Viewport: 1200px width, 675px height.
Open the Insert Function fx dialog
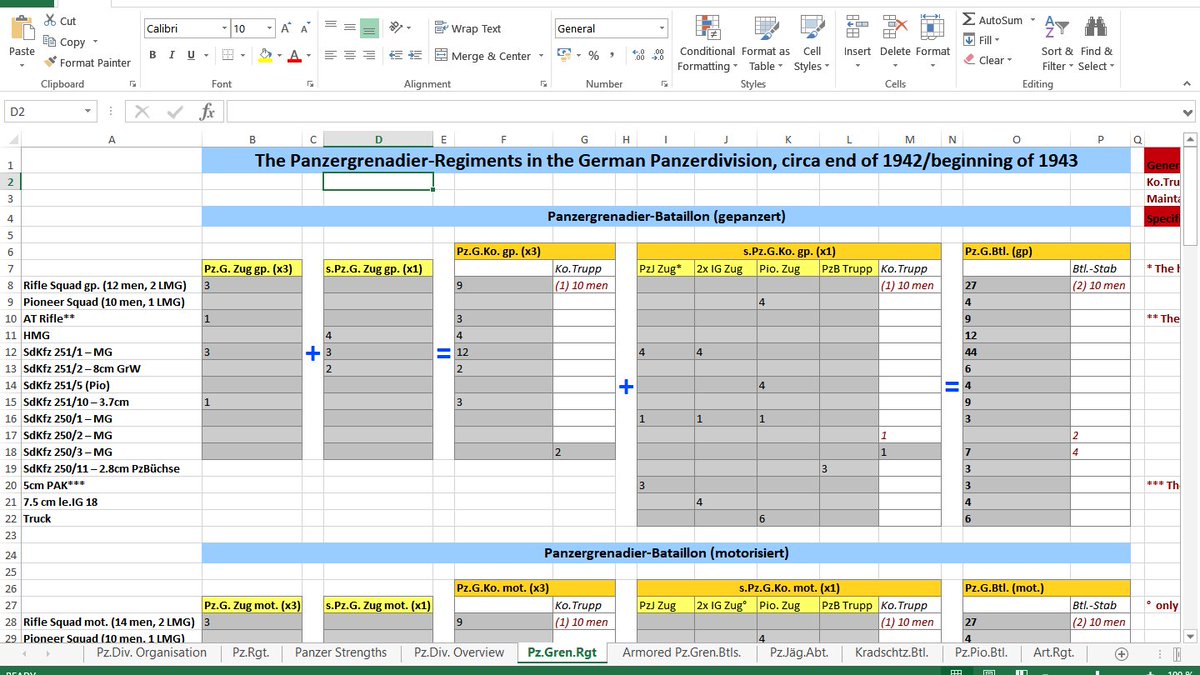[x=207, y=112]
